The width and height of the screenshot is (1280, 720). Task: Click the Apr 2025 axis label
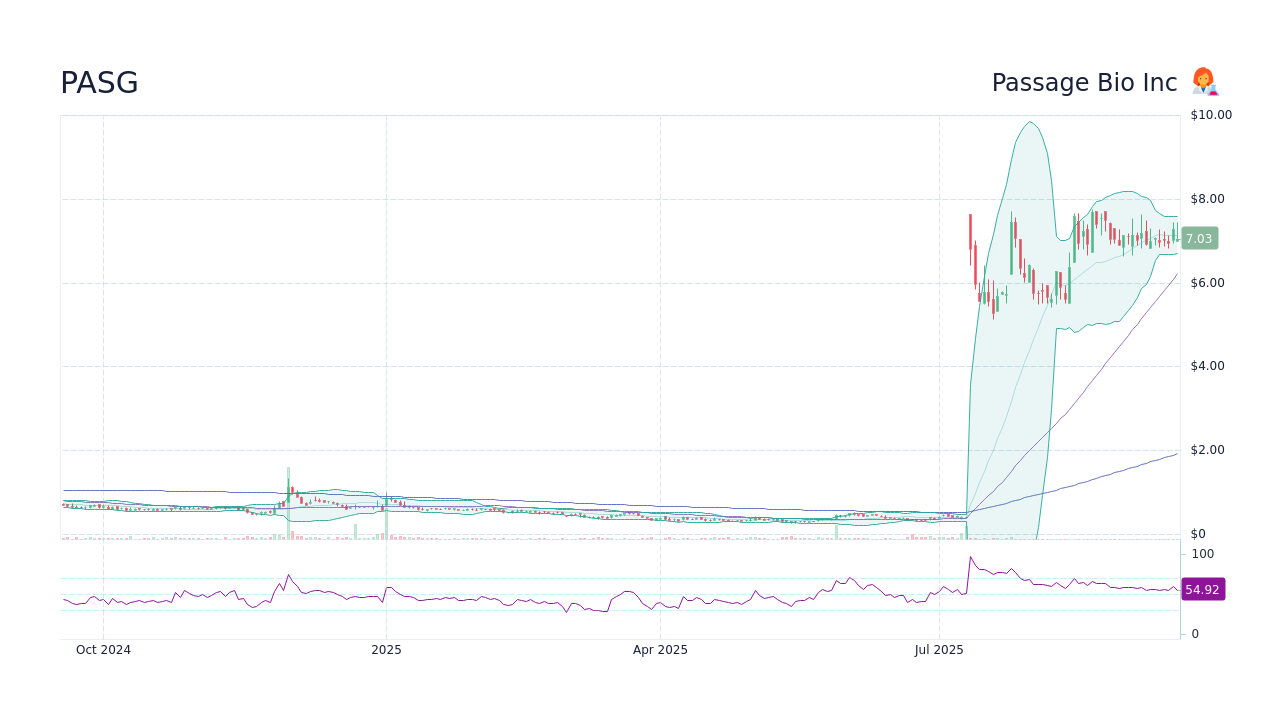(x=660, y=649)
